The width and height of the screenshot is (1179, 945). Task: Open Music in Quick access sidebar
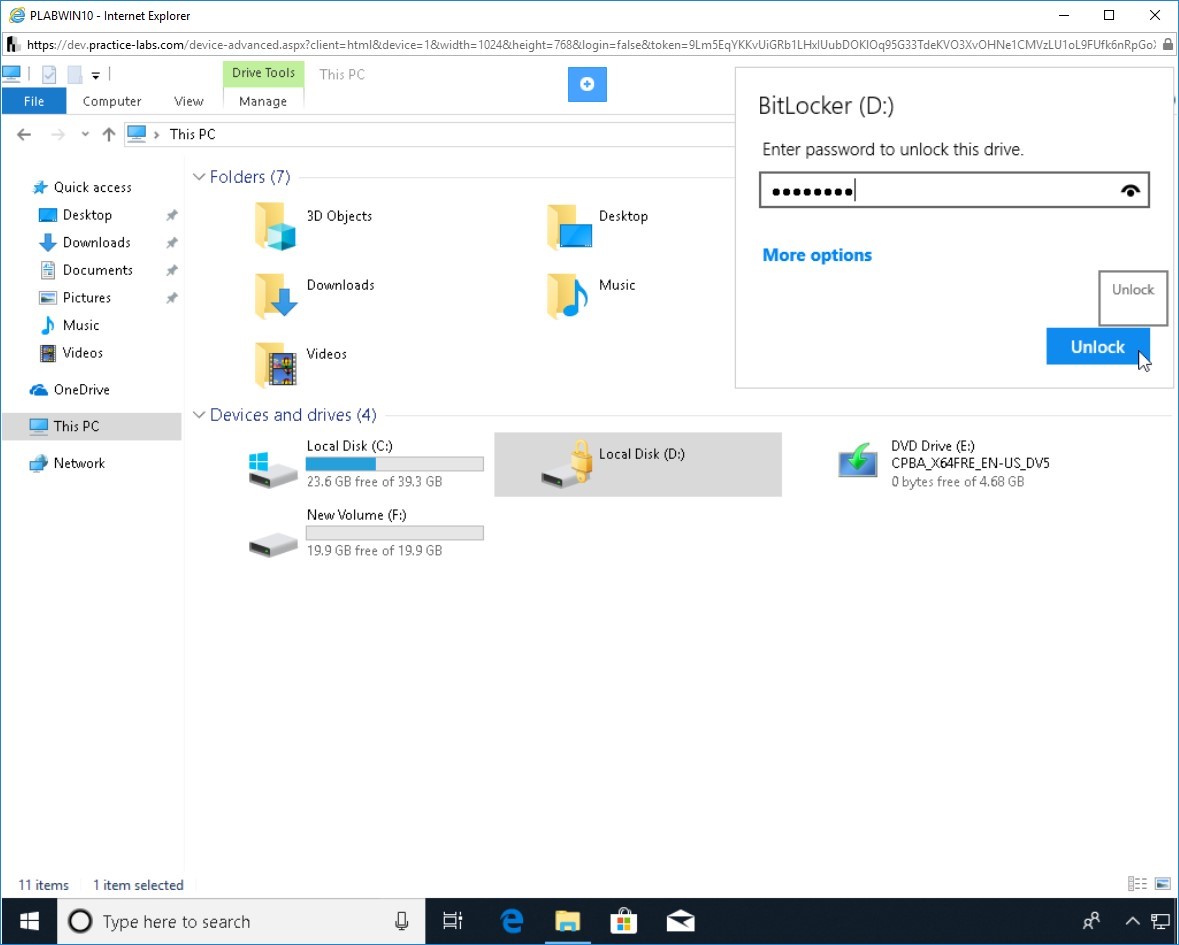click(80, 325)
